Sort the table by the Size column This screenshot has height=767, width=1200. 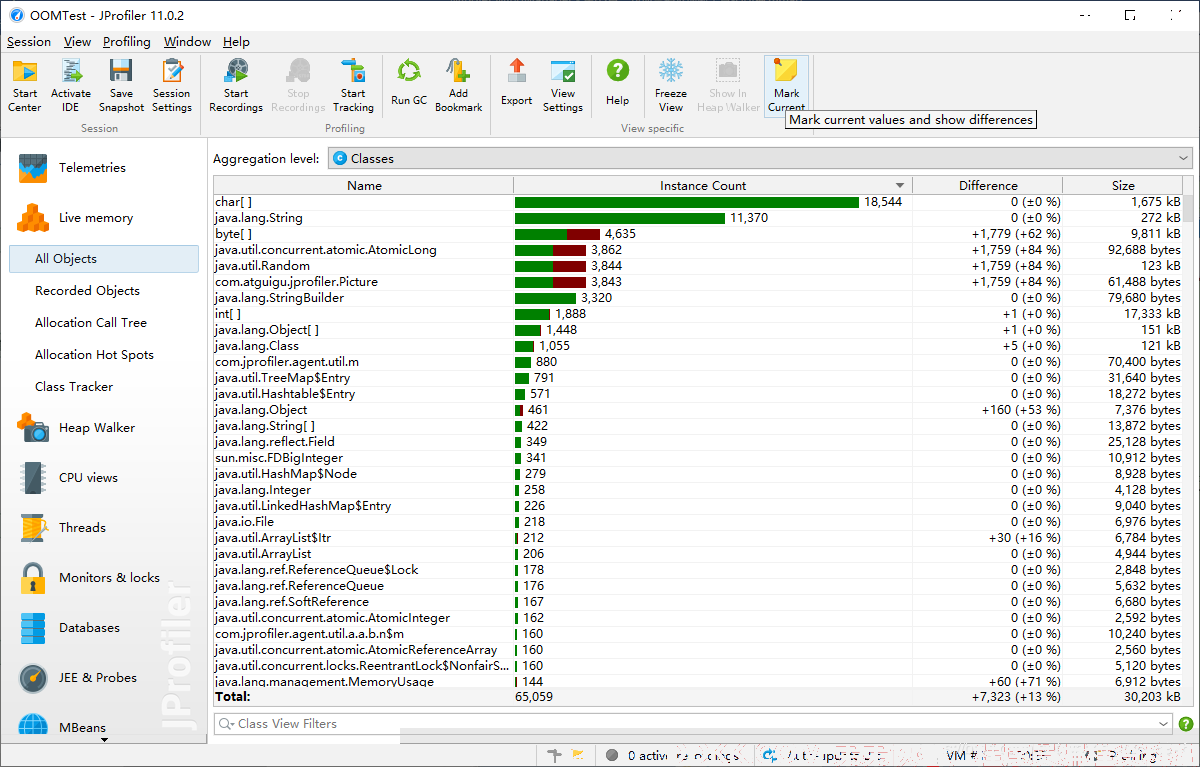pos(1123,186)
